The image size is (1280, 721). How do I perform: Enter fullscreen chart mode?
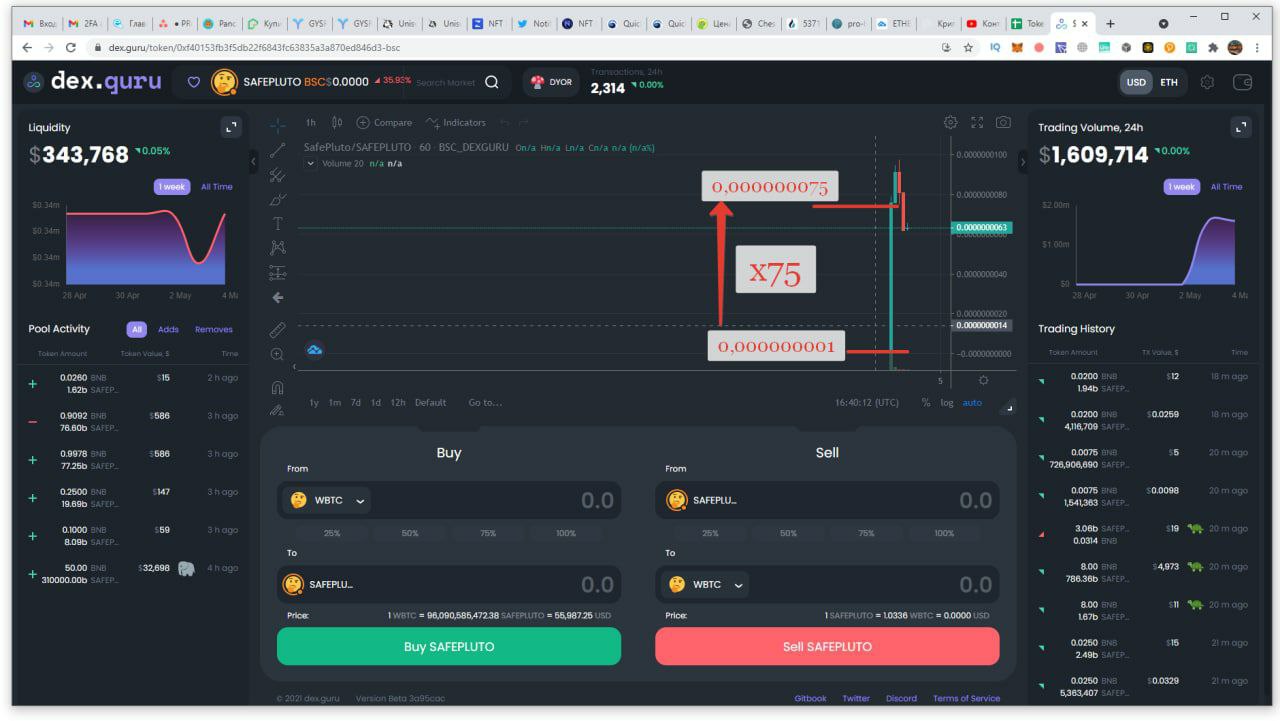click(977, 122)
